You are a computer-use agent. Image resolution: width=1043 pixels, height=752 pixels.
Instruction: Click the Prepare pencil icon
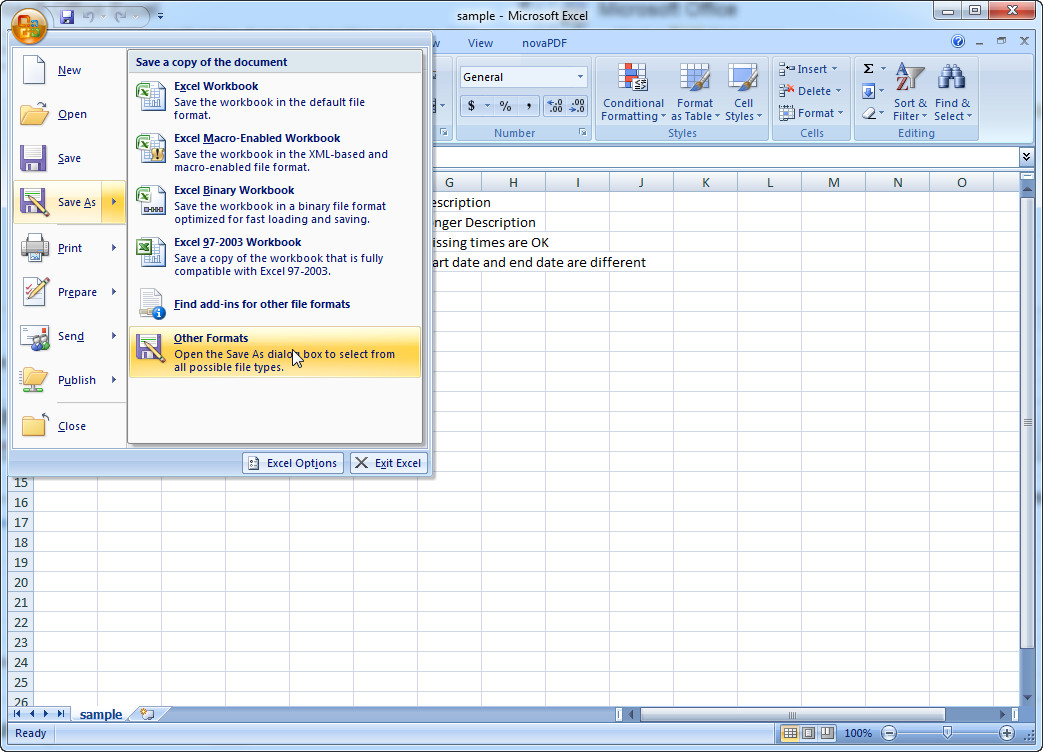pos(35,291)
